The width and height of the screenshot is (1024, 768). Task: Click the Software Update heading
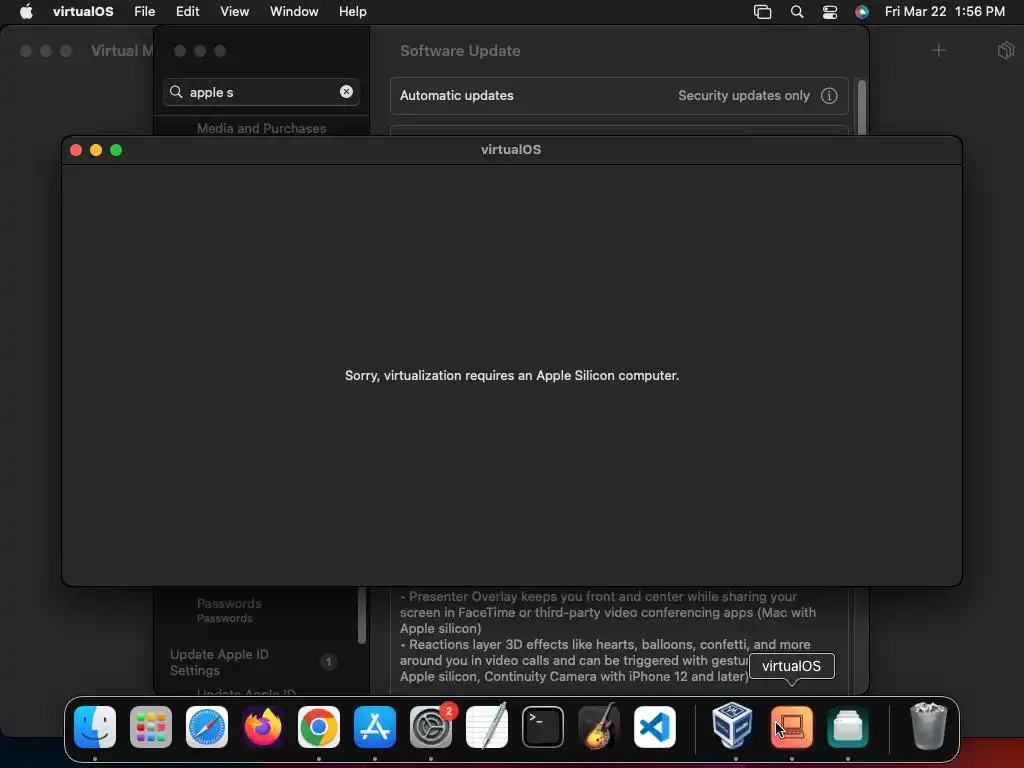[460, 51]
